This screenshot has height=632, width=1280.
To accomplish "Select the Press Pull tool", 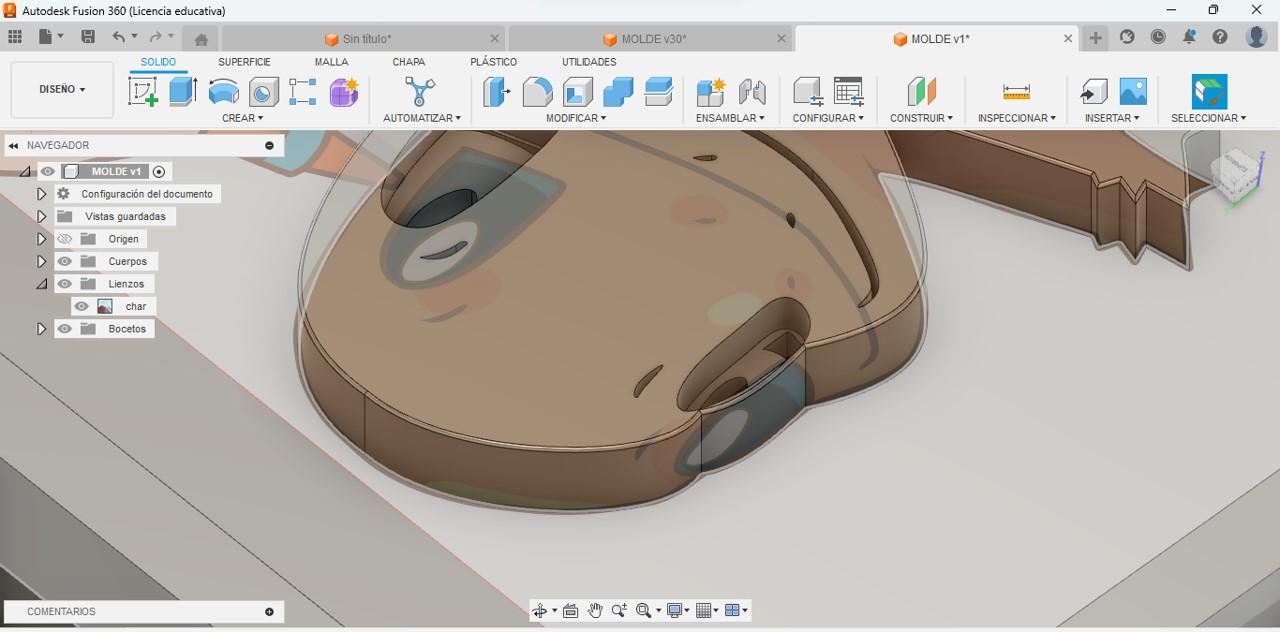I will [497, 92].
